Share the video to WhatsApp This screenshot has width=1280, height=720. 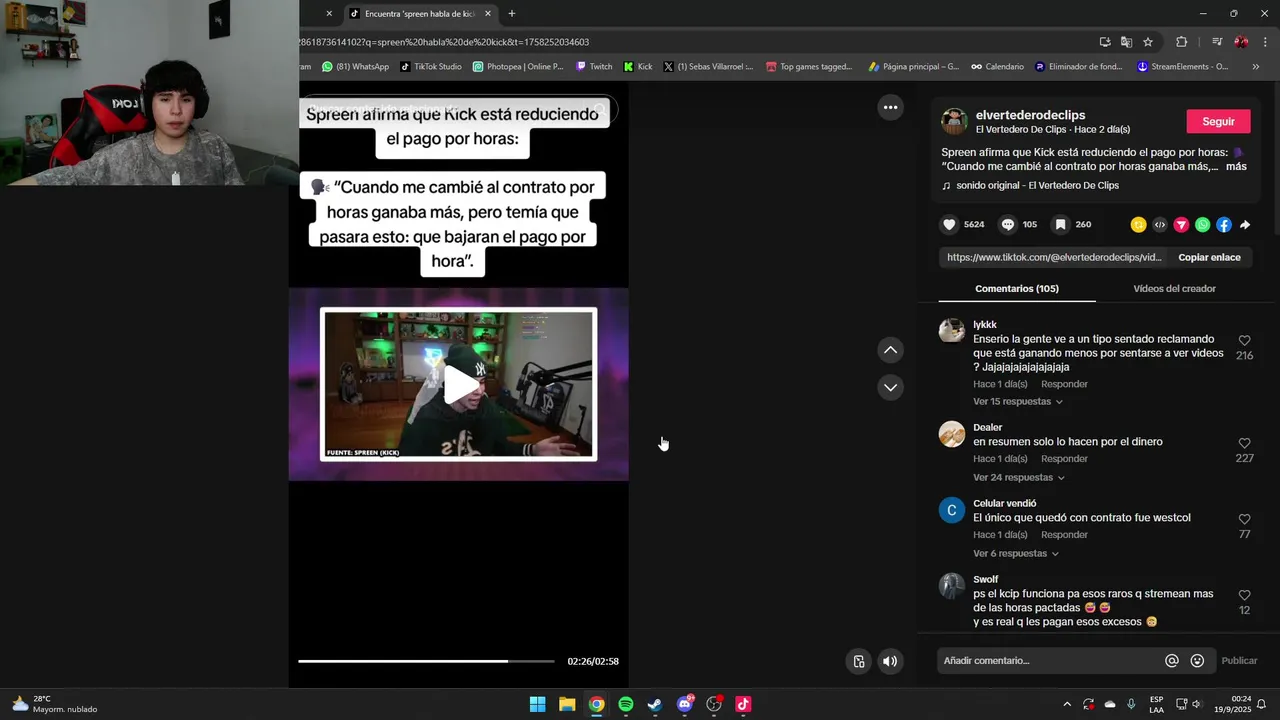[1202, 225]
